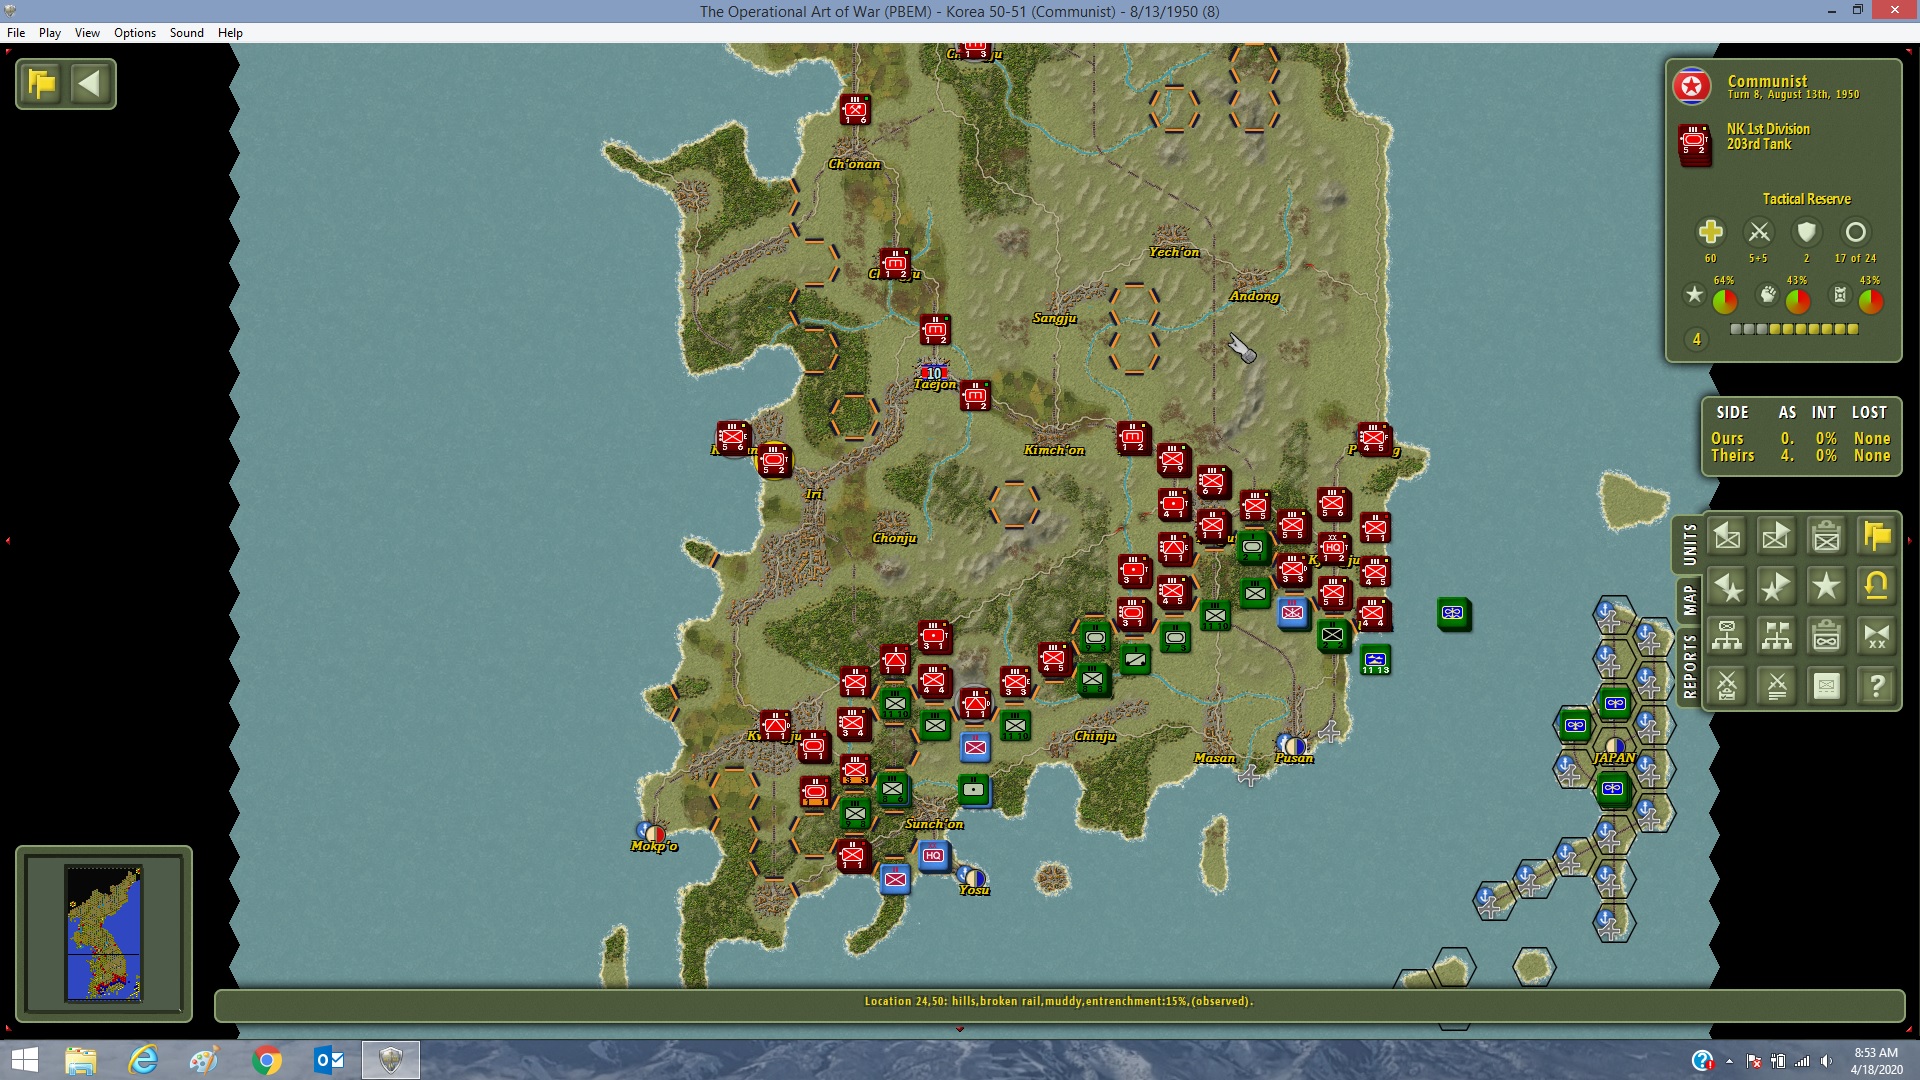Screen dimensions: 1920x1080
Task: Click the fist readiness icon
Action: coord(1768,295)
